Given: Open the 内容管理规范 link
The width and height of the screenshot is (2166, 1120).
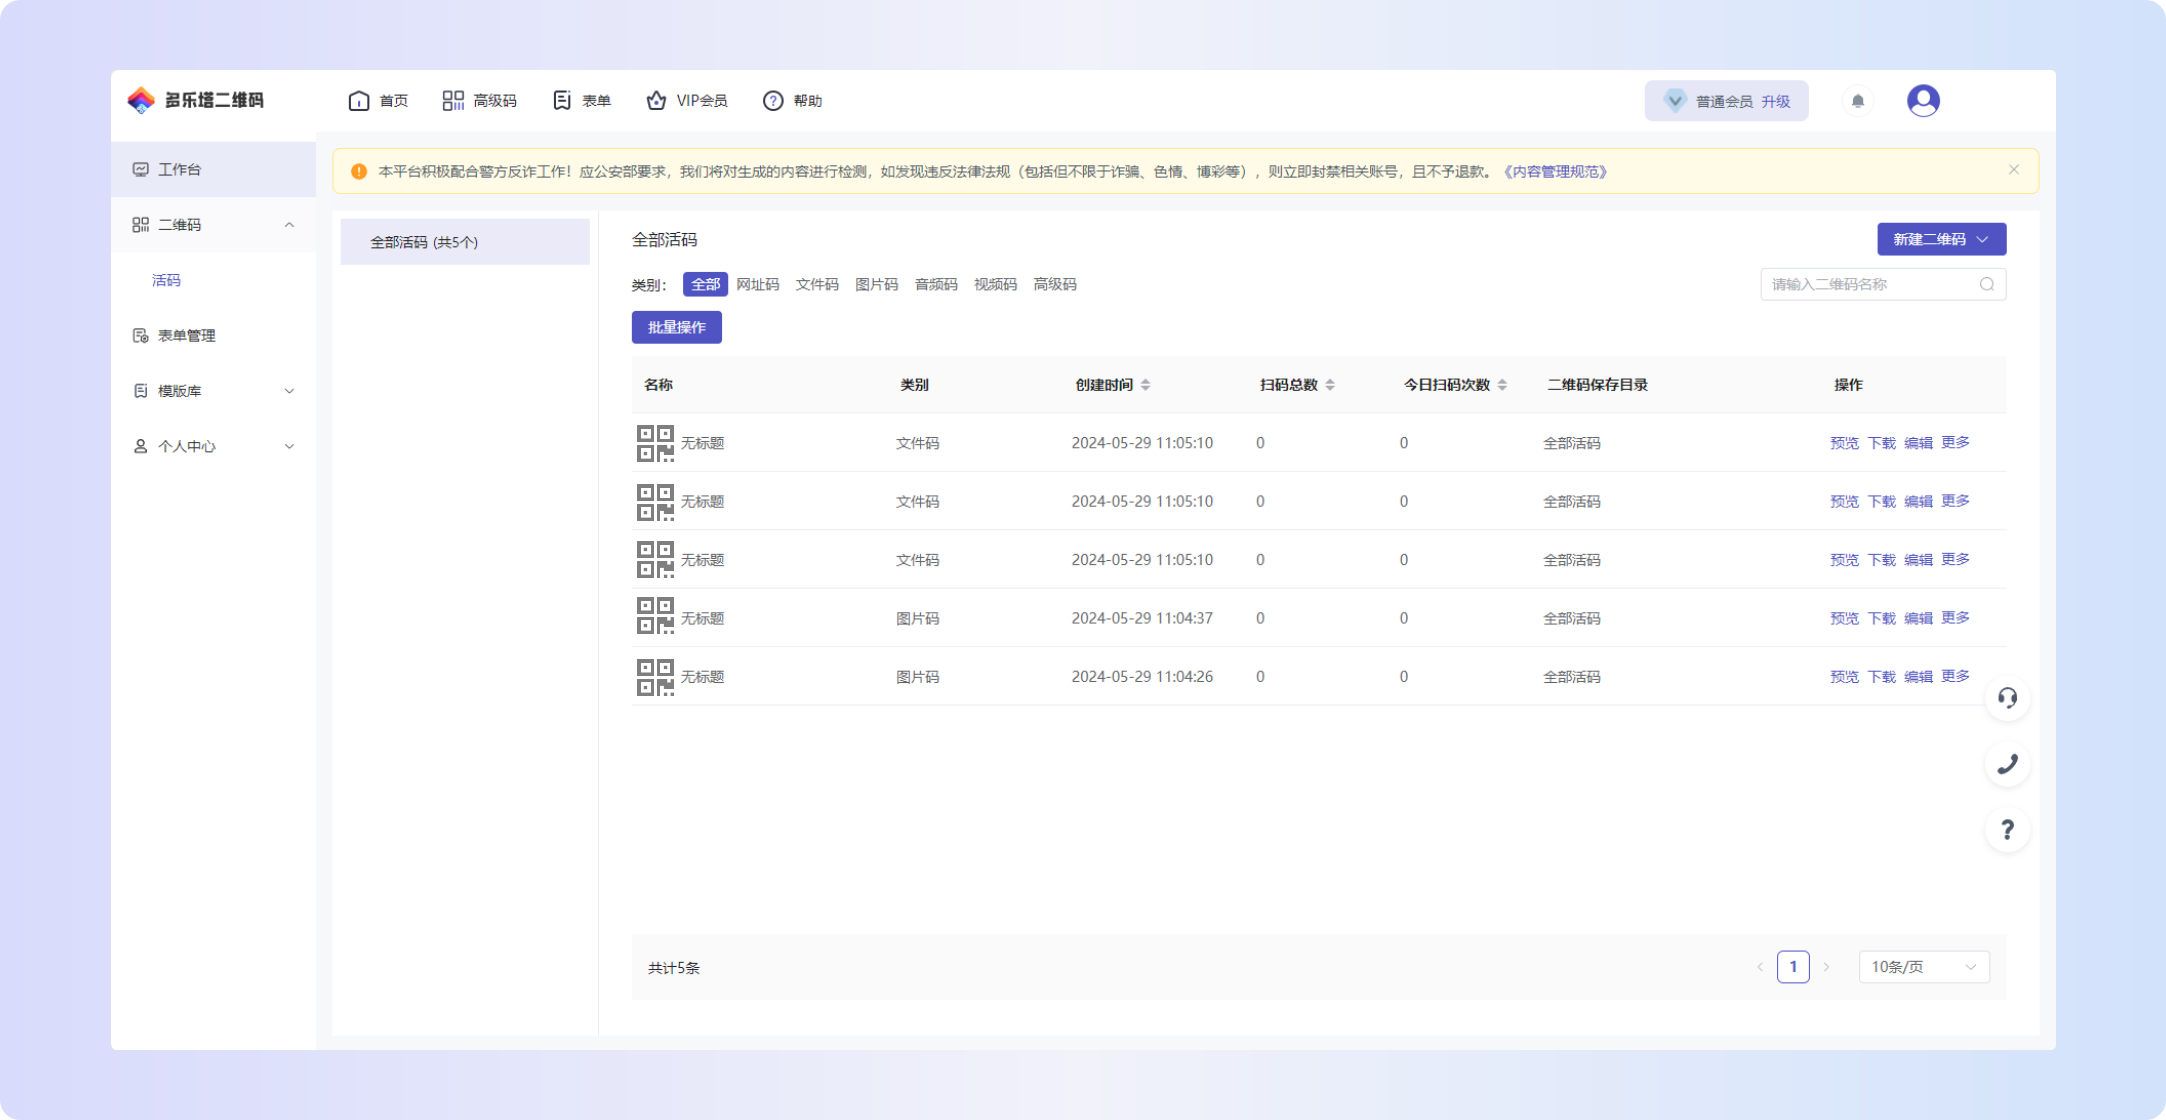Looking at the screenshot, I should coord(1555,172).
